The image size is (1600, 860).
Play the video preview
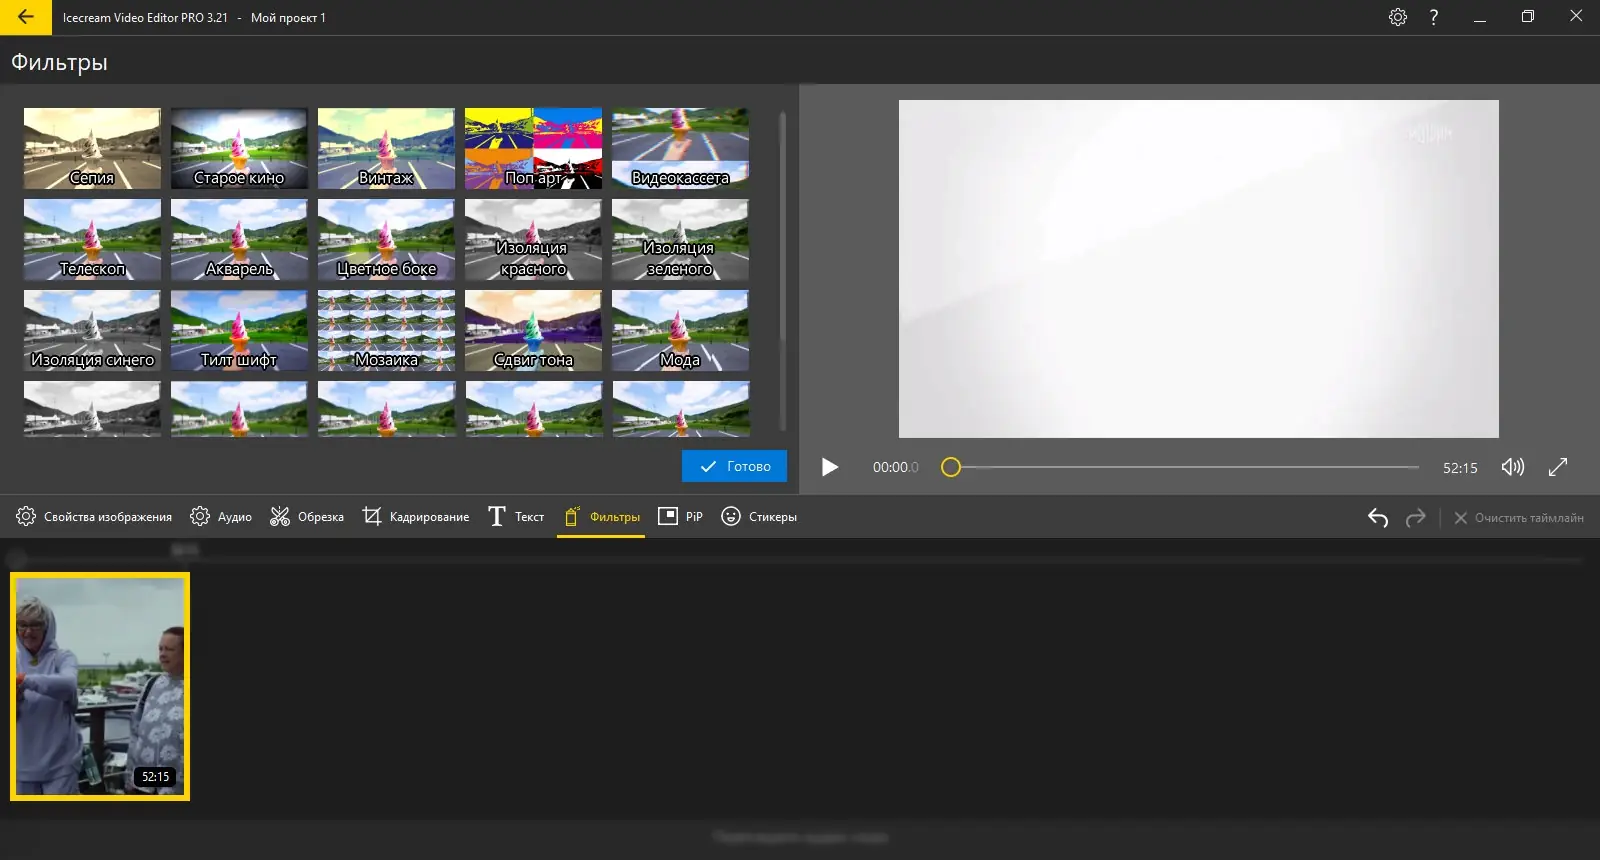tap(829, 467)
